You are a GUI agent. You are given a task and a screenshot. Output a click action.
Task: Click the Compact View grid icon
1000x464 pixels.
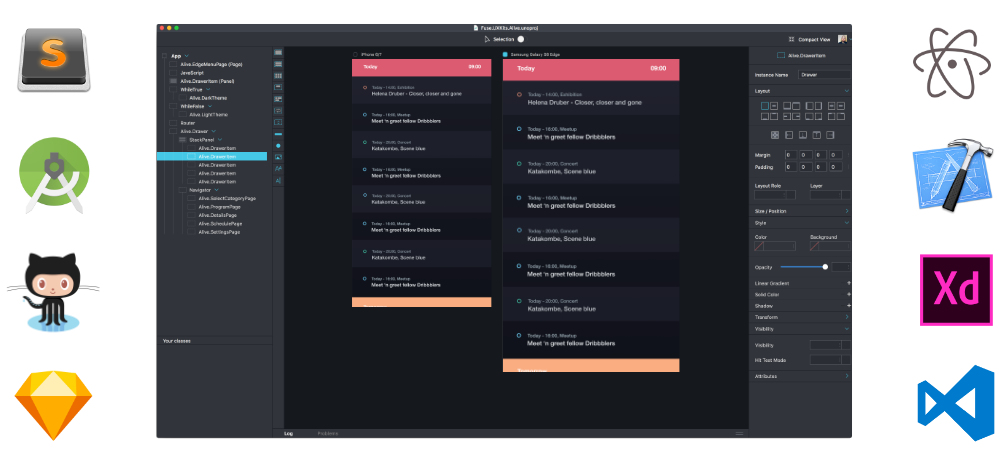coord(791,40)
